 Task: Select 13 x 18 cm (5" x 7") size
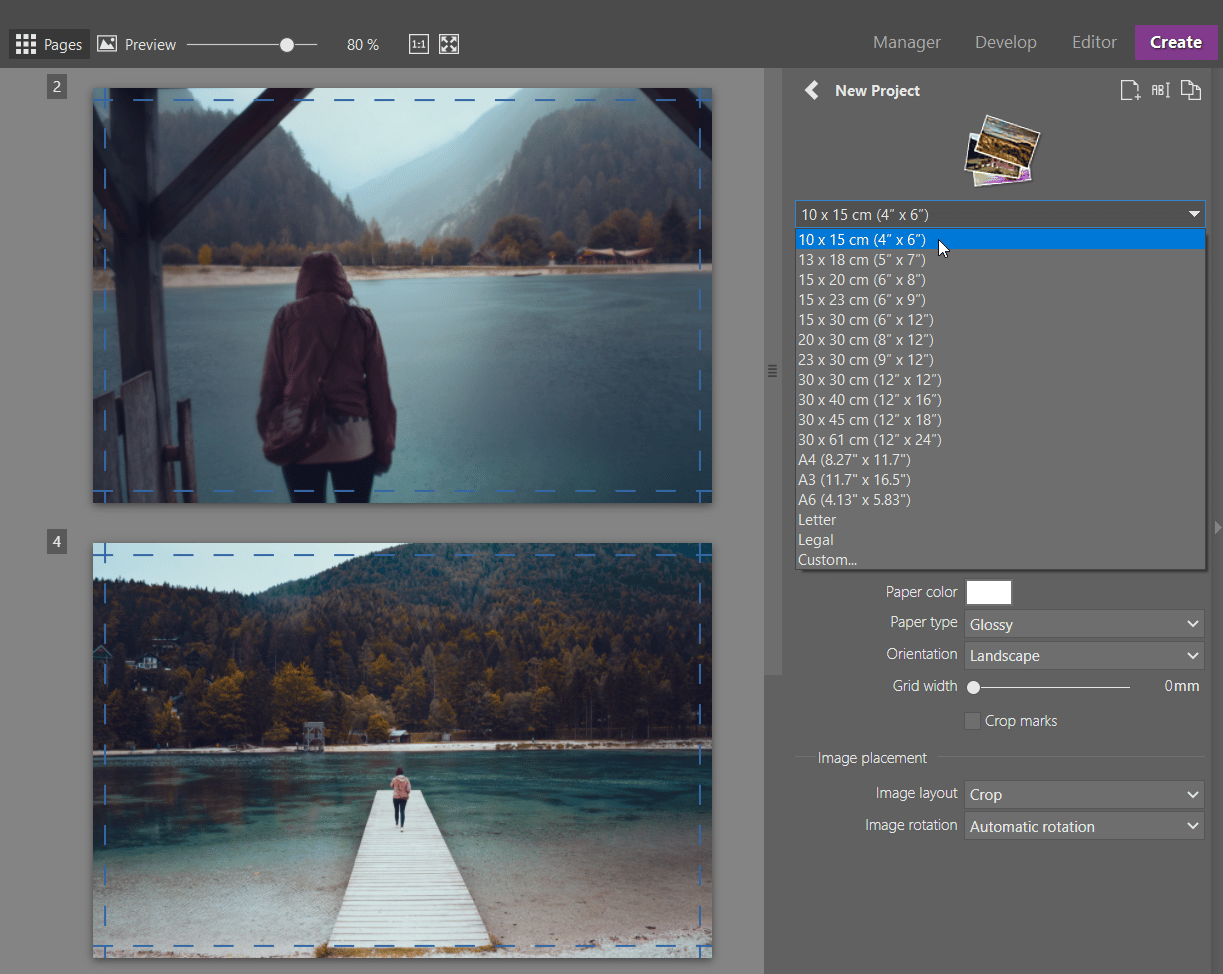[1000, 260]
